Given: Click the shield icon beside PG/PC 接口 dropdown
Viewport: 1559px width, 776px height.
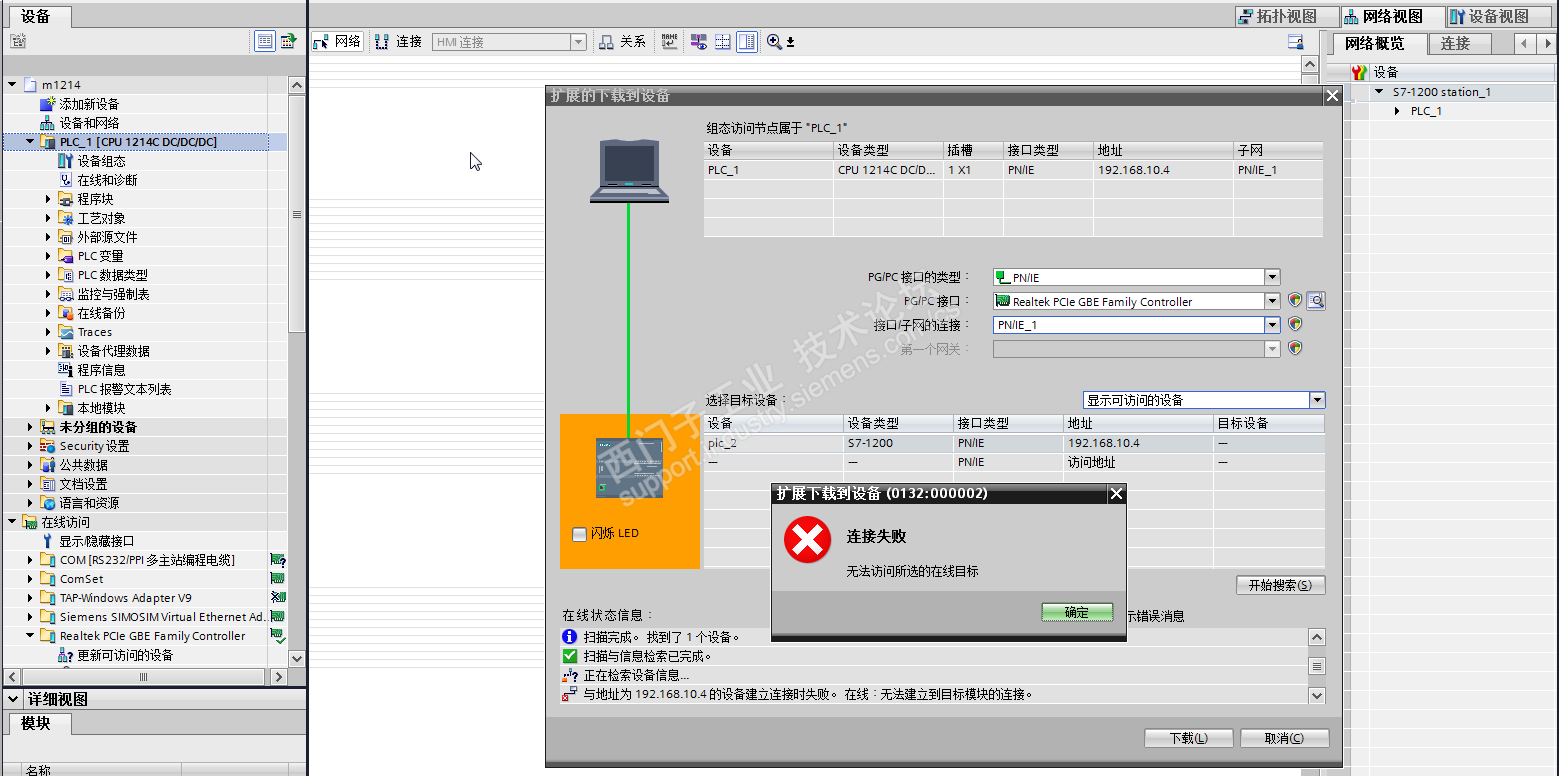Looking at the screenshot, I should [1295, 300].
